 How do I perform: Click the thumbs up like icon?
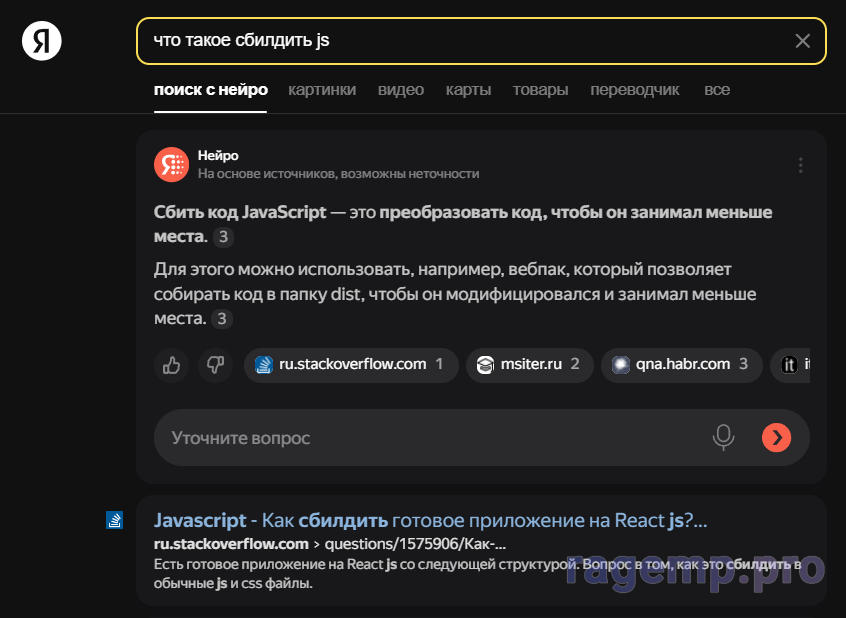[171, 365]
